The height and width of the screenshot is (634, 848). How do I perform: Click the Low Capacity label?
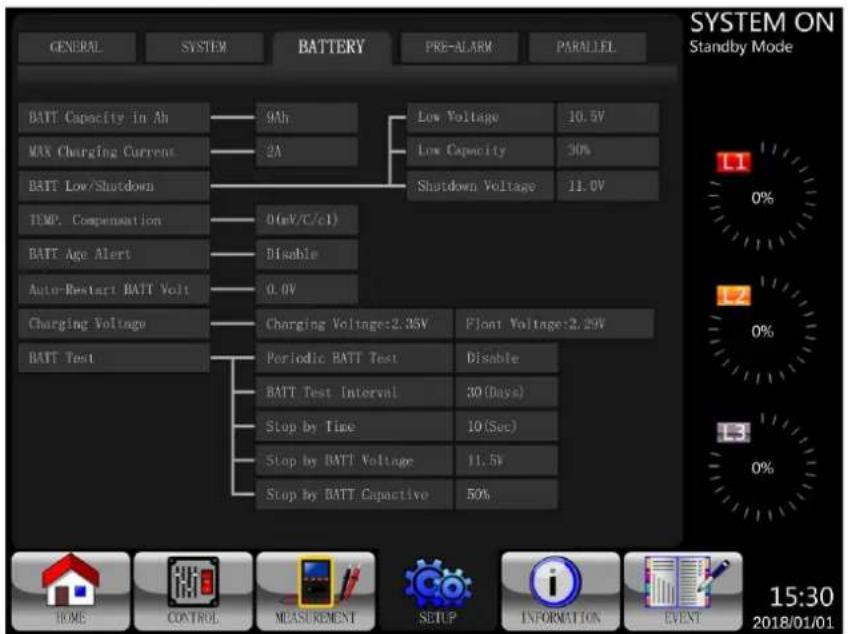[480, 151]
